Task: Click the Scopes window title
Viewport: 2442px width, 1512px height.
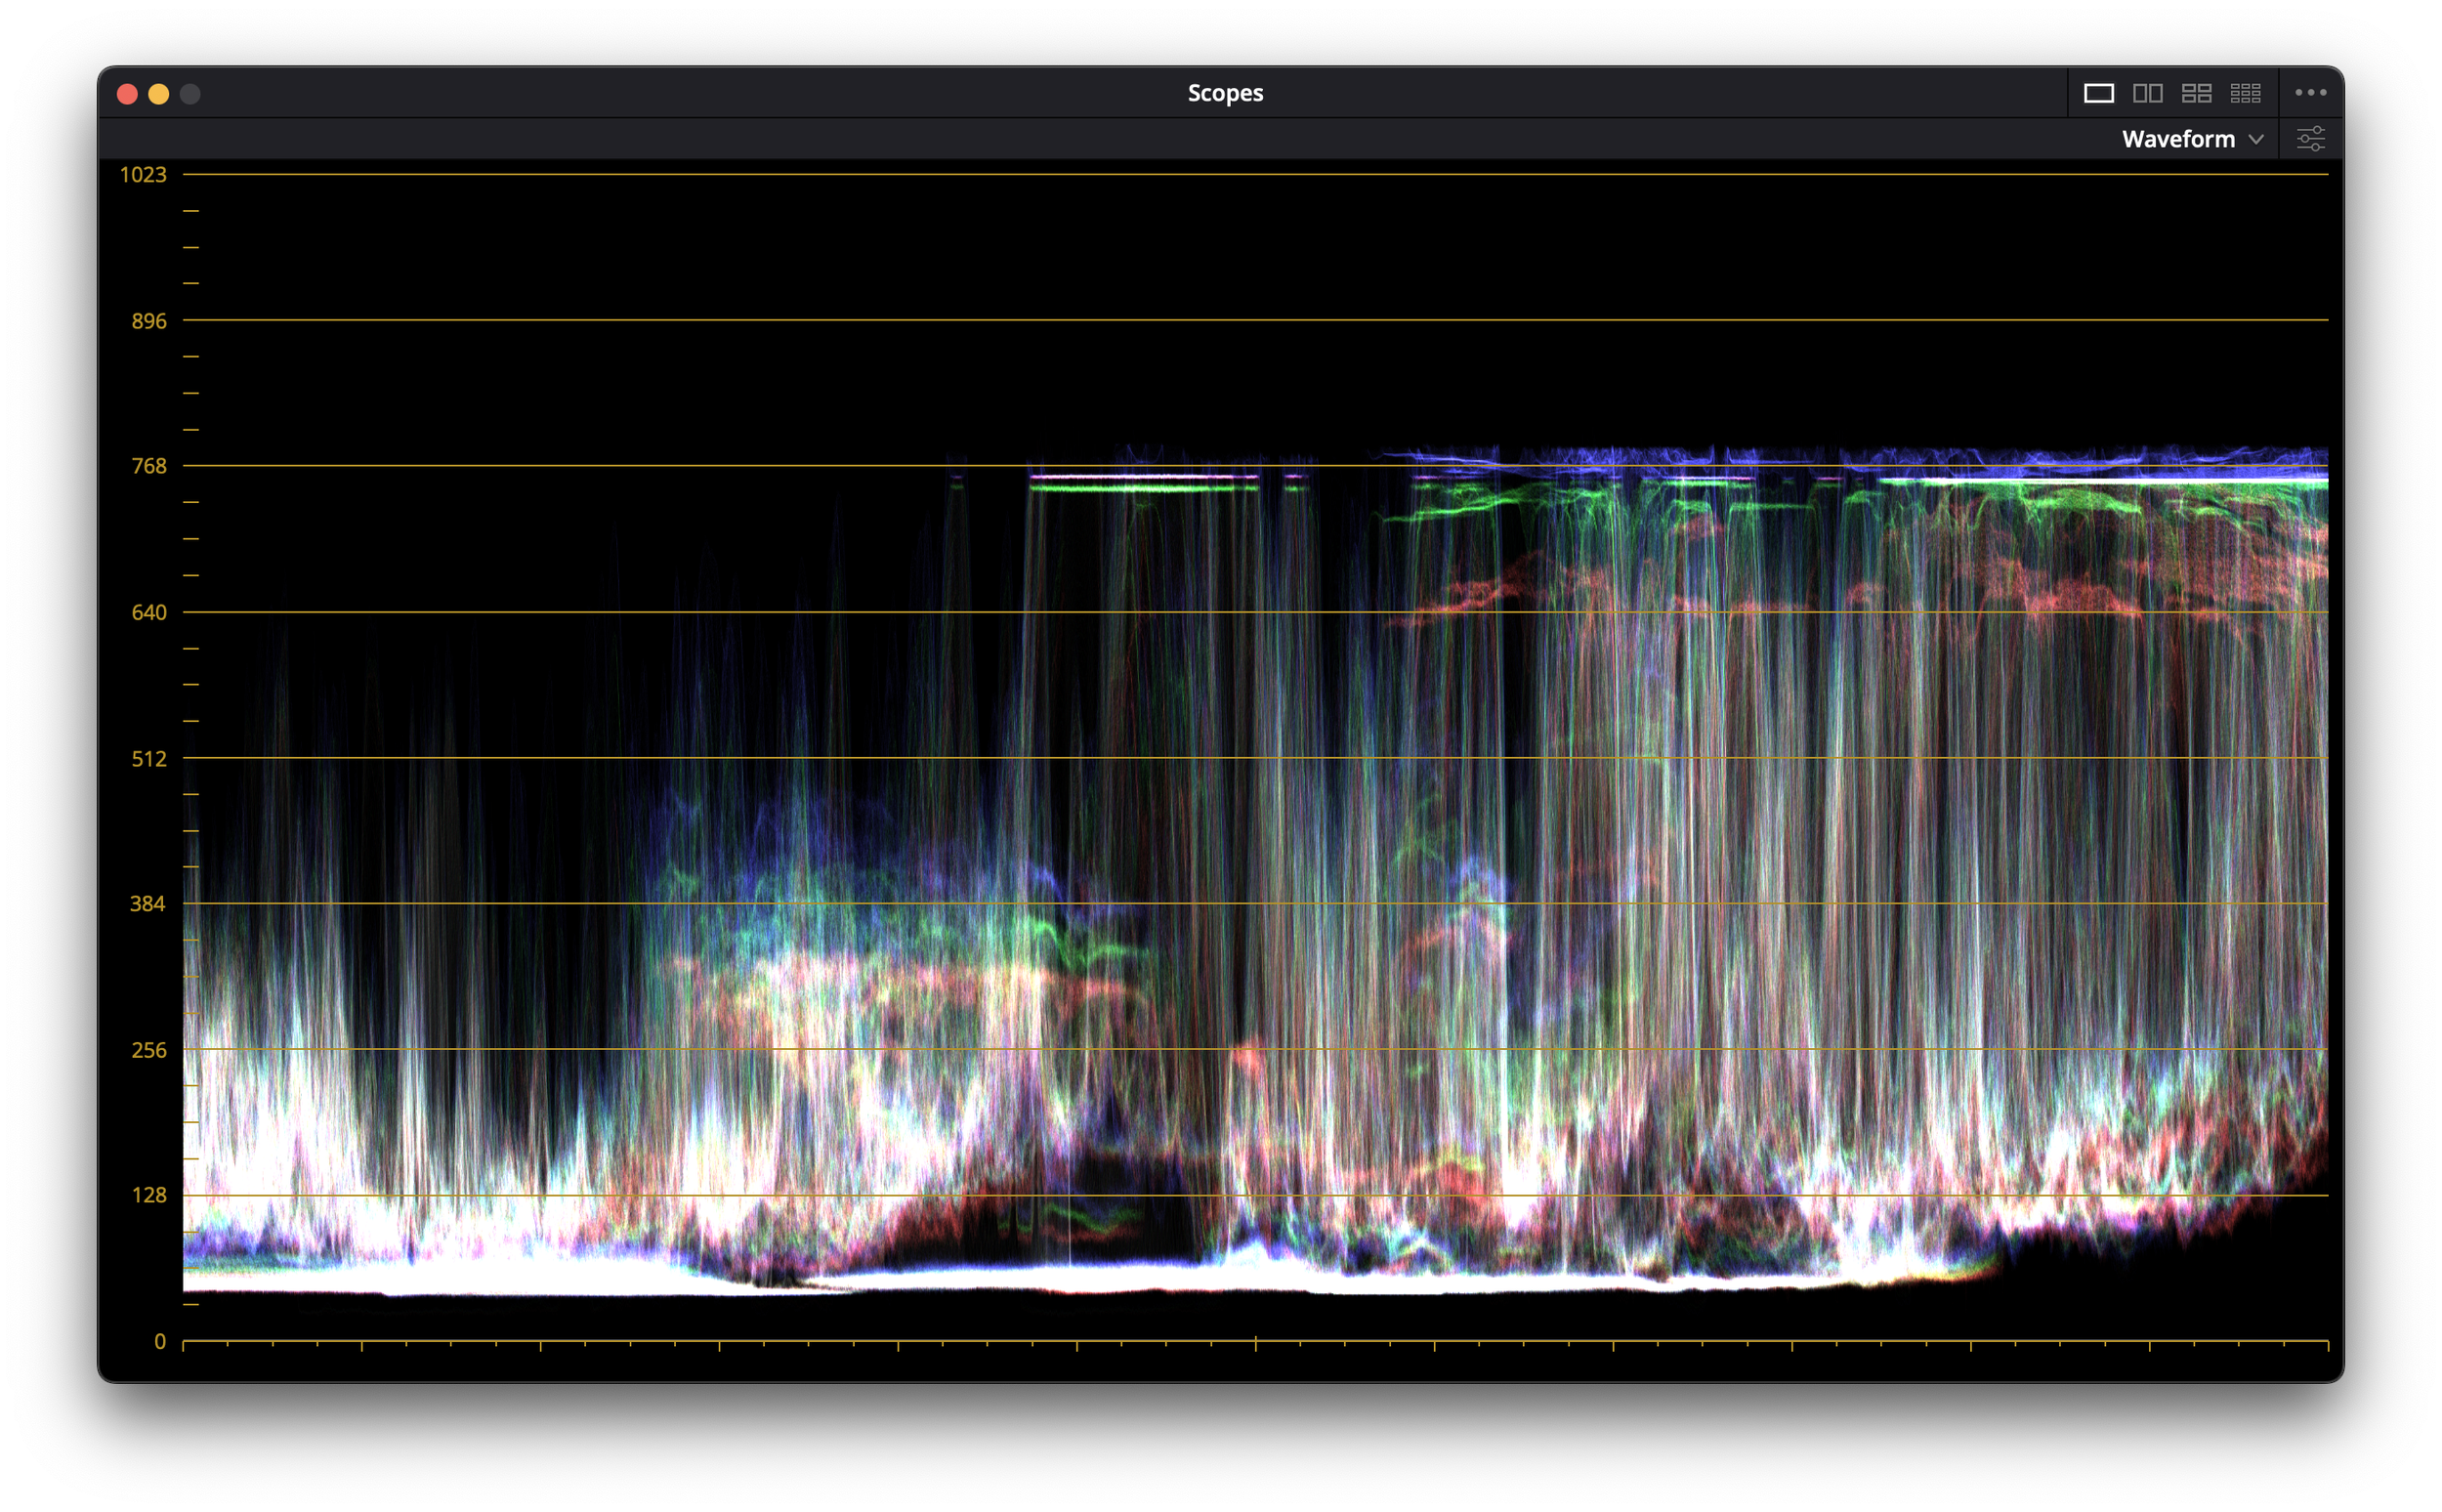Action: (x=1225, y=93)
